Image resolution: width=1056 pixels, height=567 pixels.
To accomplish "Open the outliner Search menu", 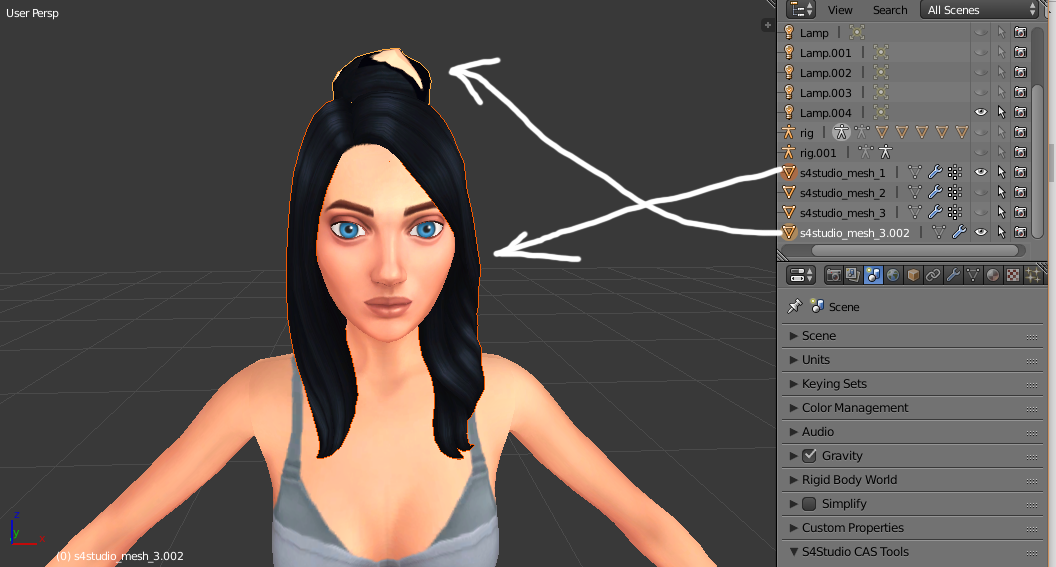I will click(x=890, y=10).
